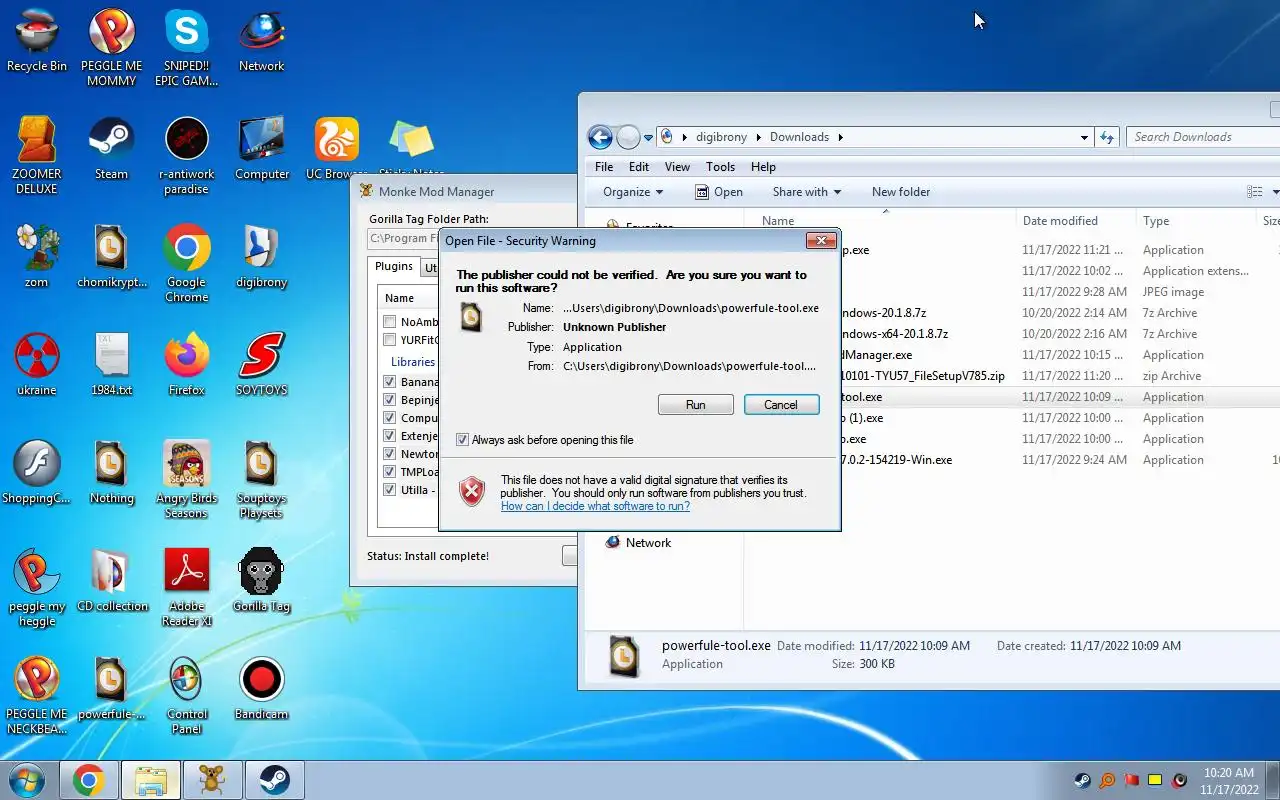Image resolution: width=1280 pixels, height=800 pixels.
Task: Select the ZOOMER DELUXE desktop icon
Action: (37, 156)
